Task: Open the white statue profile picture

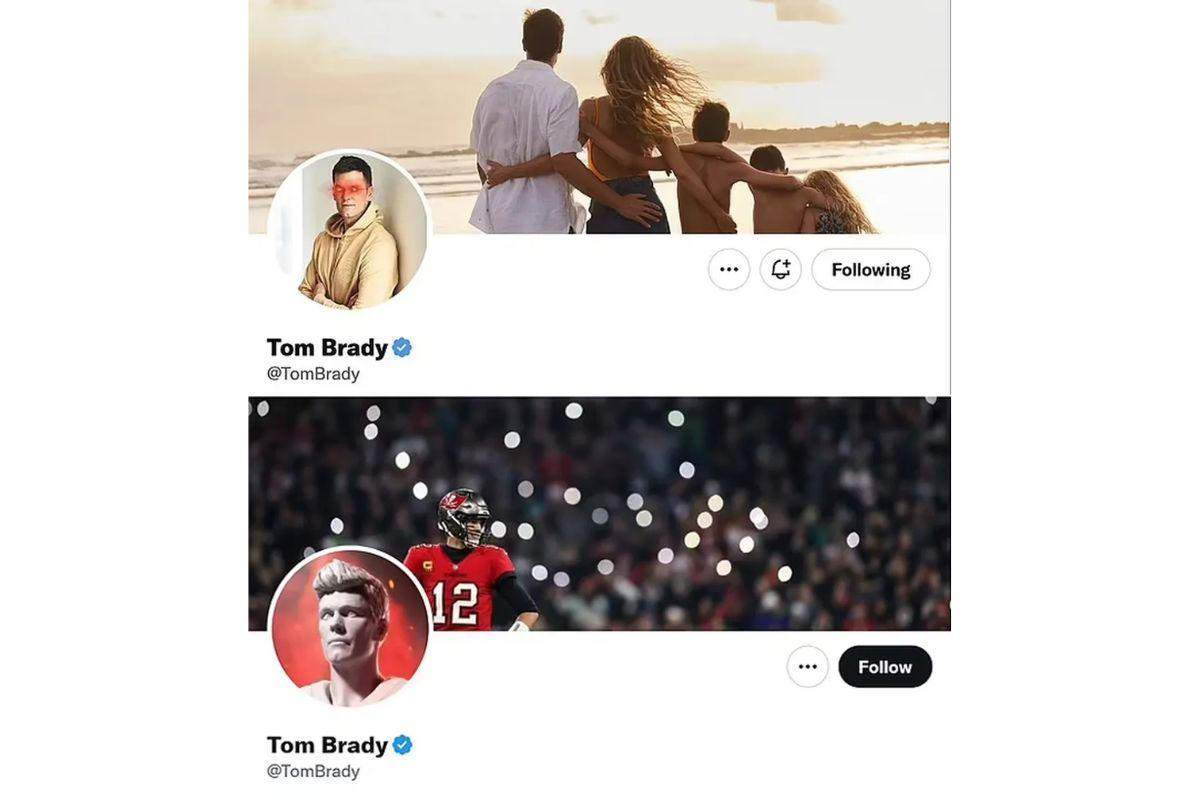Action: [350, 627]
